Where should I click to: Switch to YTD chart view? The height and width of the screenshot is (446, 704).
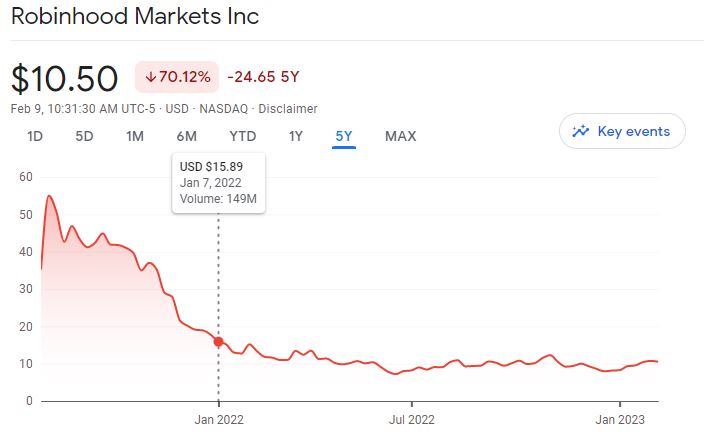coord(242,136)
